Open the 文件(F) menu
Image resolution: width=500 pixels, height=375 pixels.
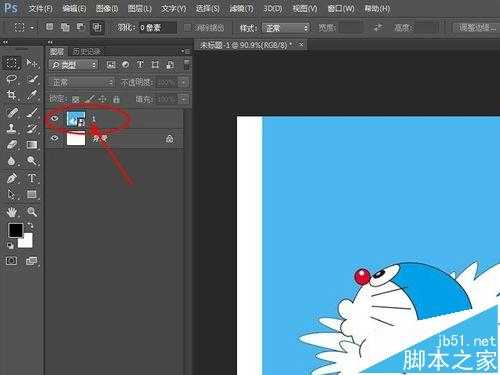pos(40,8)
